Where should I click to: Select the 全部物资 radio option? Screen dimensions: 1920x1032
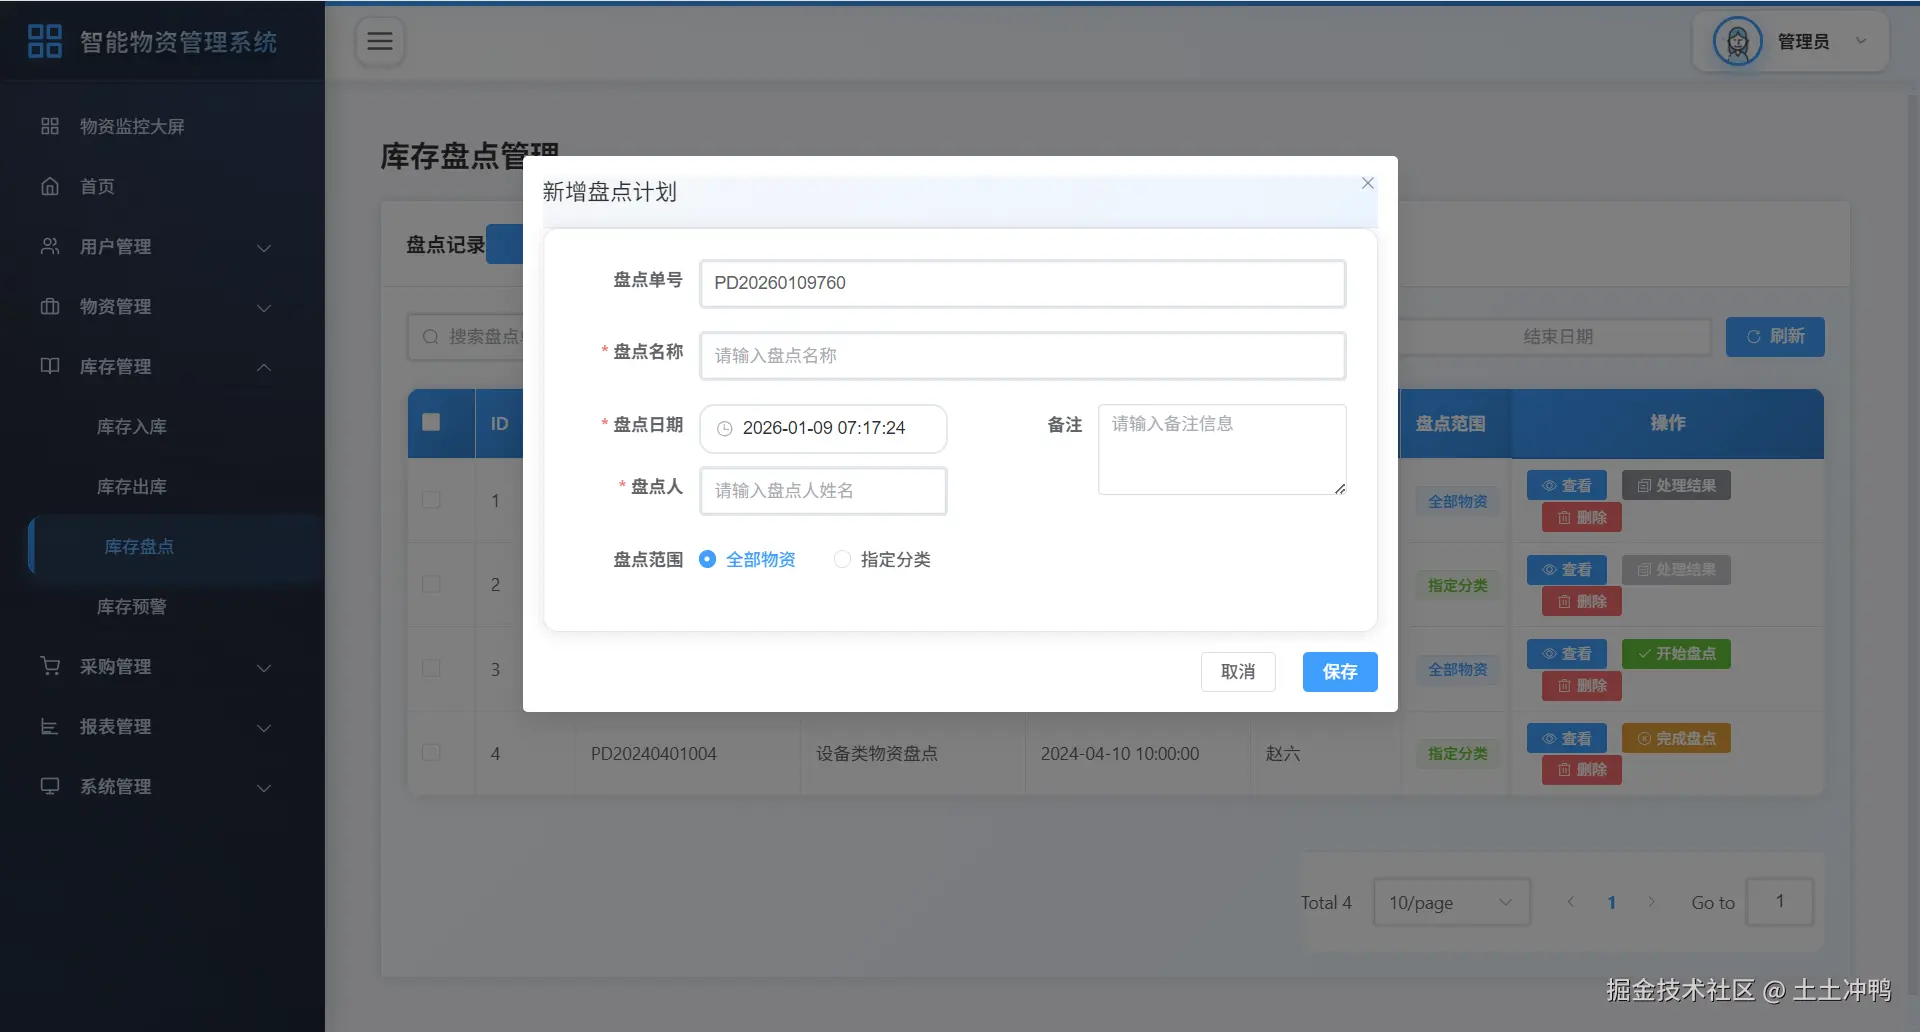(747, 559)
